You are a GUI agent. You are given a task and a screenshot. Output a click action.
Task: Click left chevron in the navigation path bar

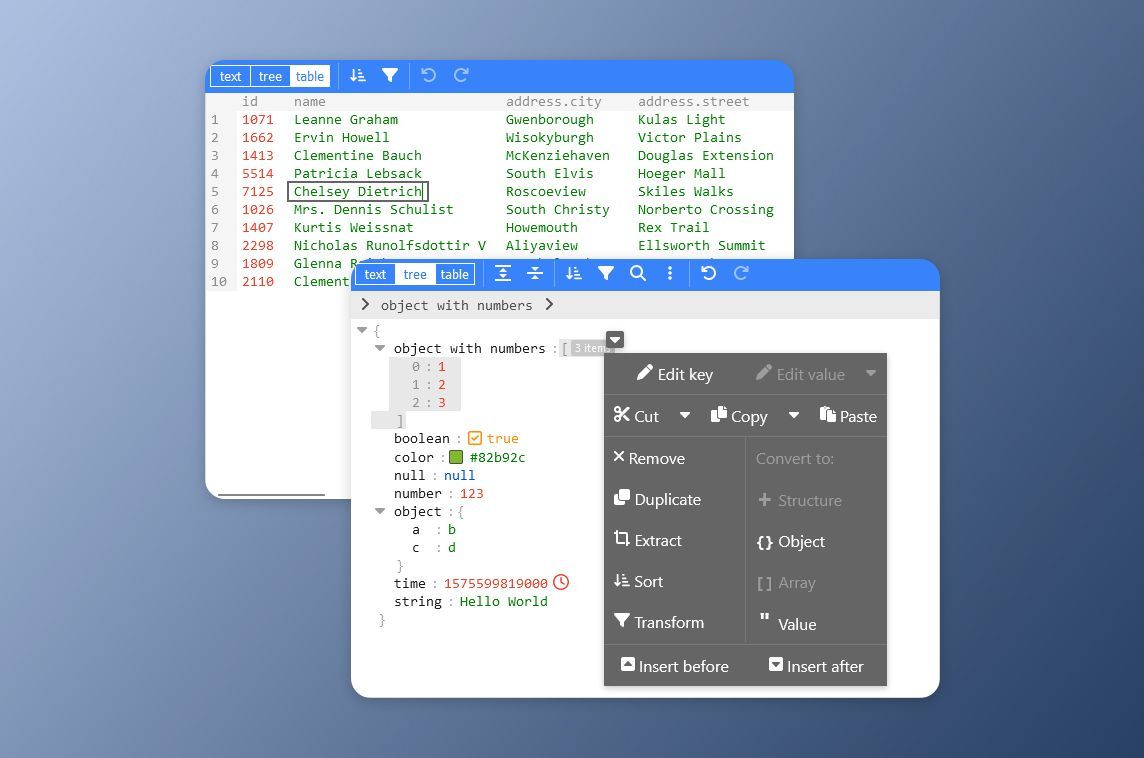[366, 304]
